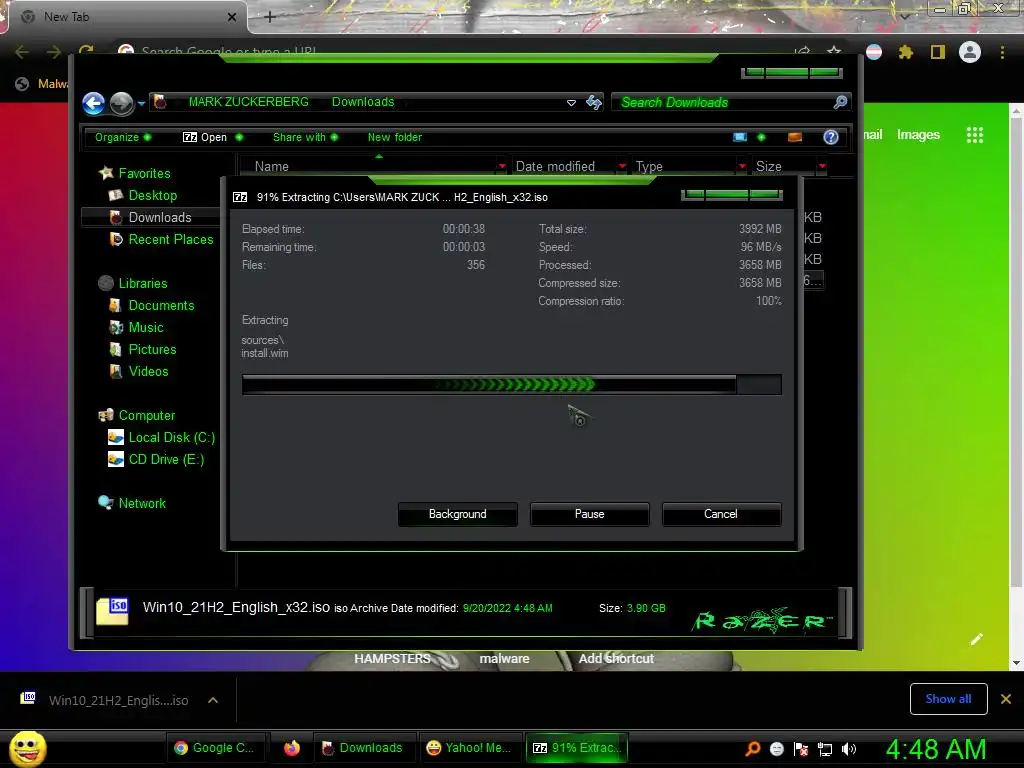The height and width of the screenshot is (768, 1024).
Task: Click the 7z icon in extraction dialog title
Action: point(240,197)
